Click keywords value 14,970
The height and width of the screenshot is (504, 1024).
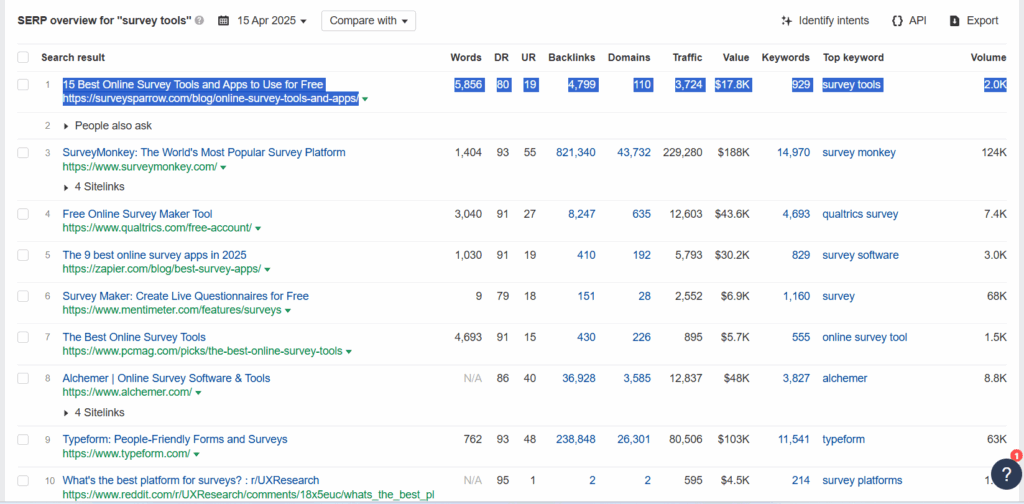pos(793,152)
